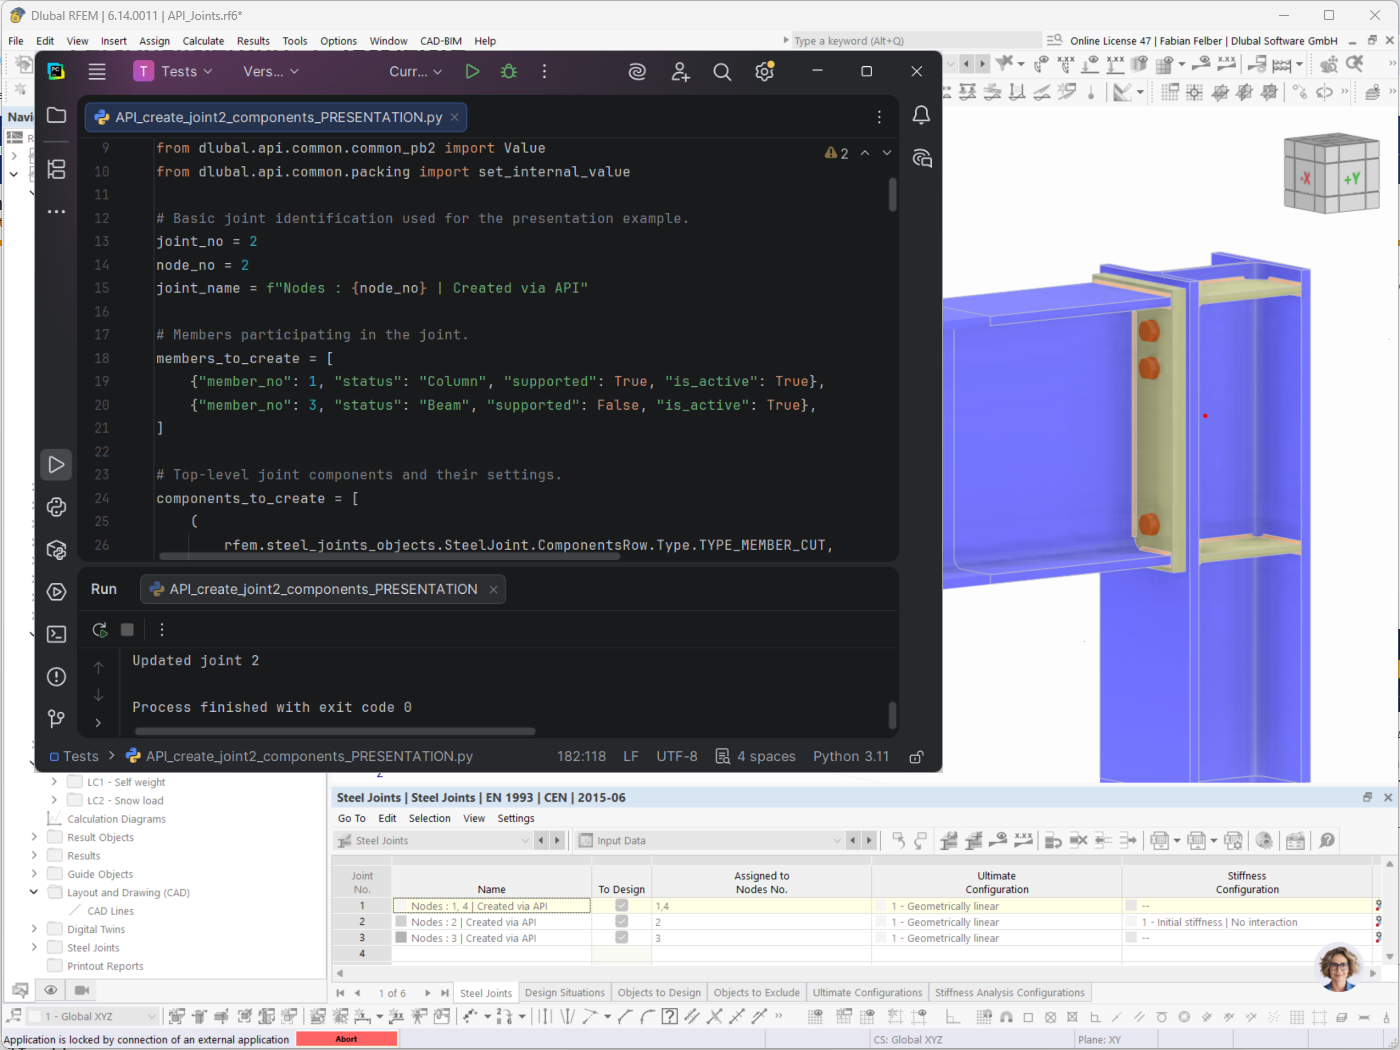Click UTF-8 encoding in PyCharm status bar
This screenshot has width=1400, height=1050.
click(677, 757)
